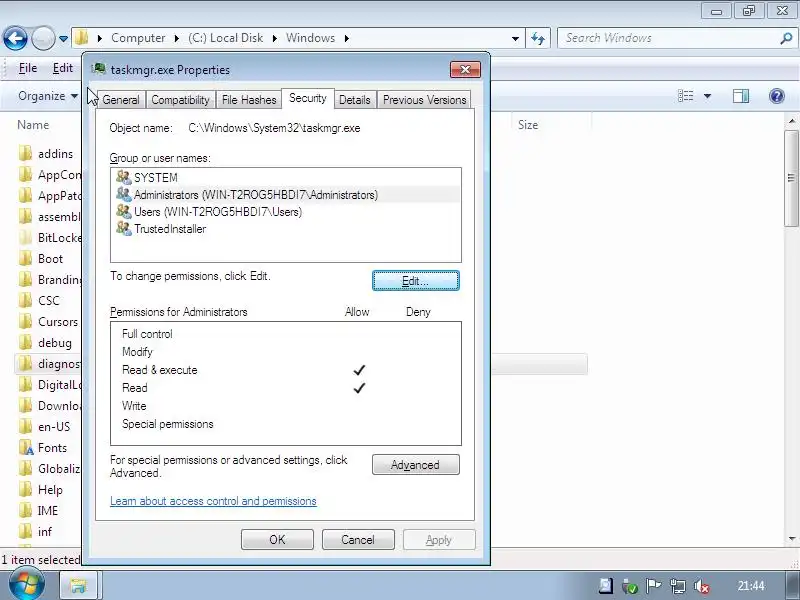Switch to the General tab
Screen dimensions: 800x600
pos(121,100)
